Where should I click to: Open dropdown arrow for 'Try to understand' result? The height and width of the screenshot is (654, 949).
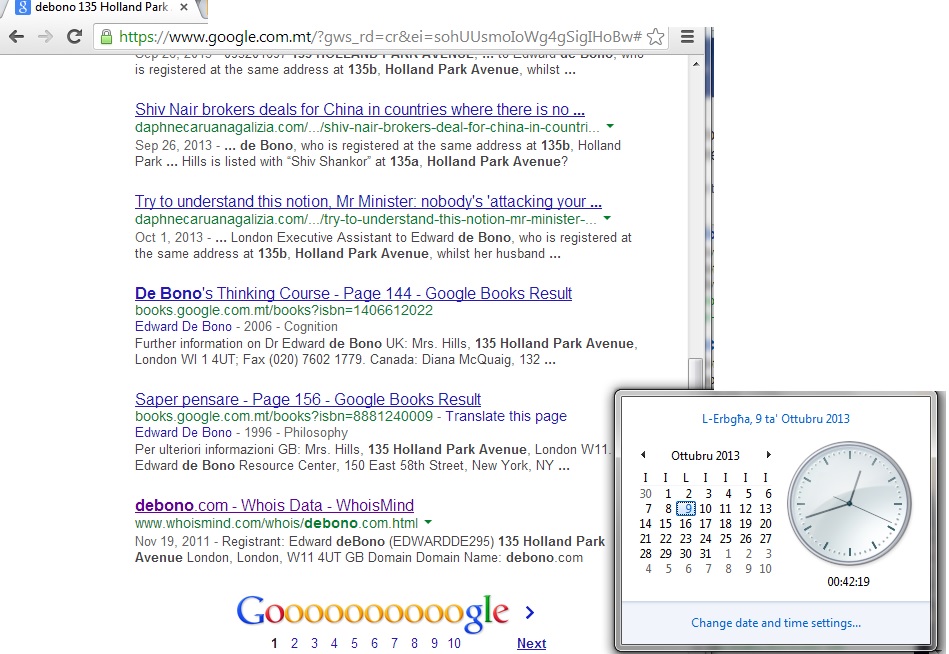pos(607,219)
